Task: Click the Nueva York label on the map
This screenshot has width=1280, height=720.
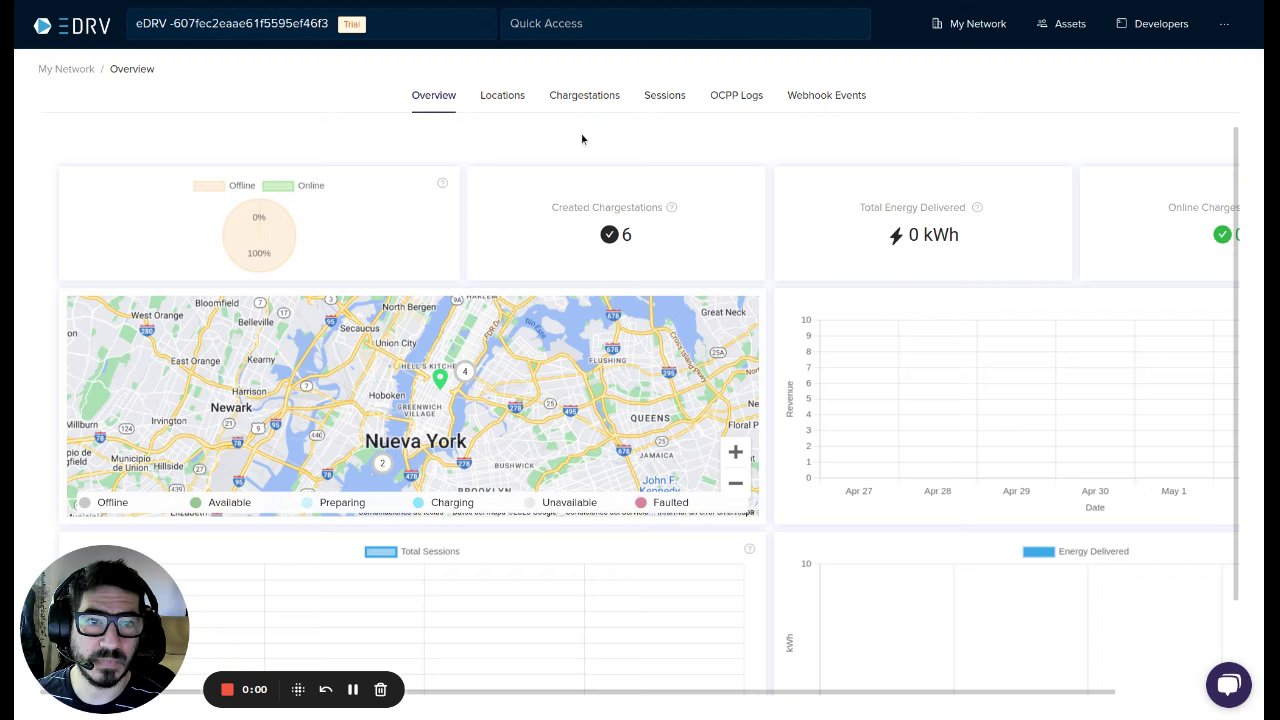Action: coord(415,441)
